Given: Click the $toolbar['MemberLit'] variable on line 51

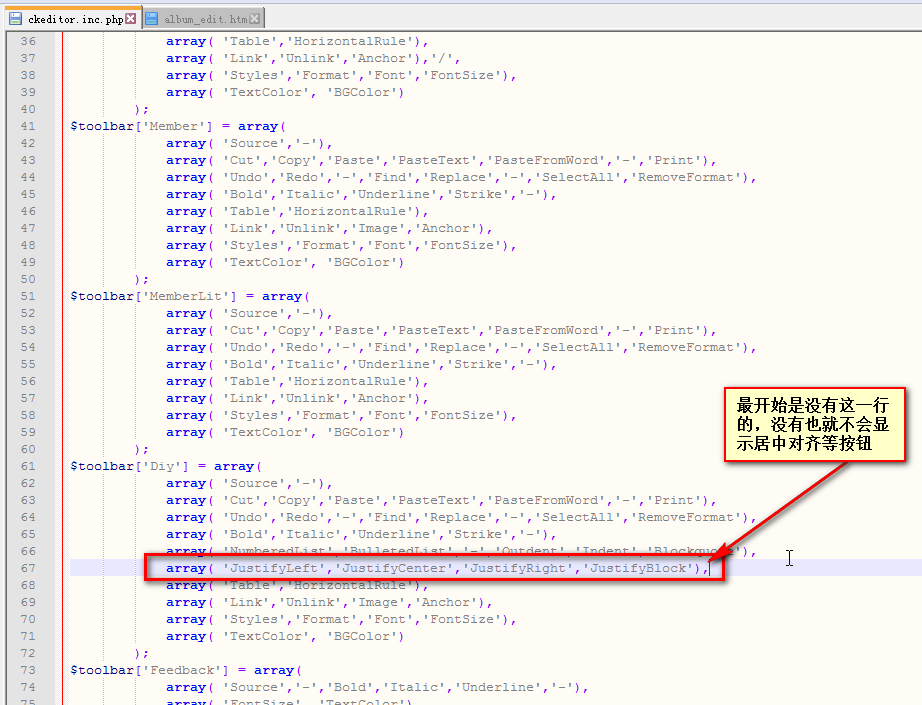Looking at the screenshot, I should point(153,296).
